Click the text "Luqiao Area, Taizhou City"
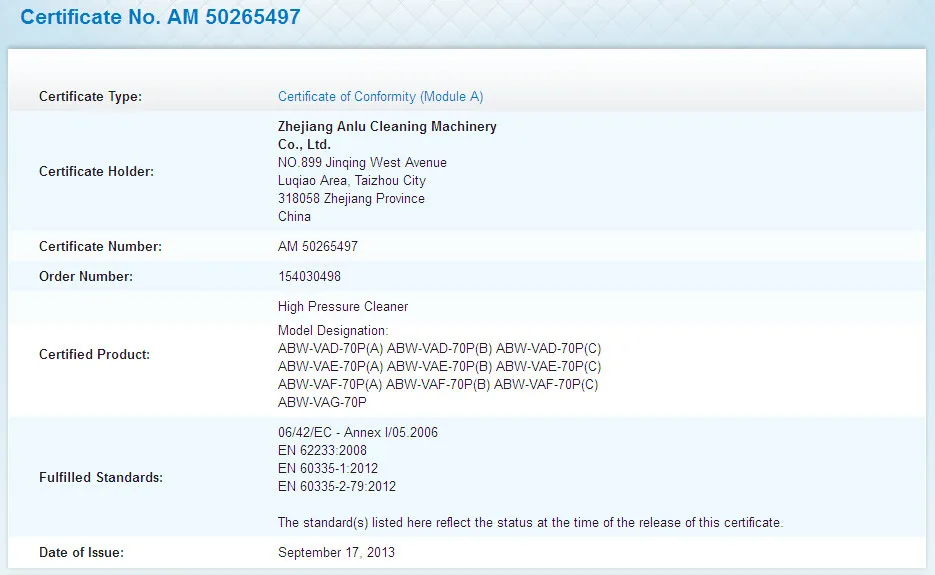The width and height of the screenshot is (935, 575). coord(352,181)
